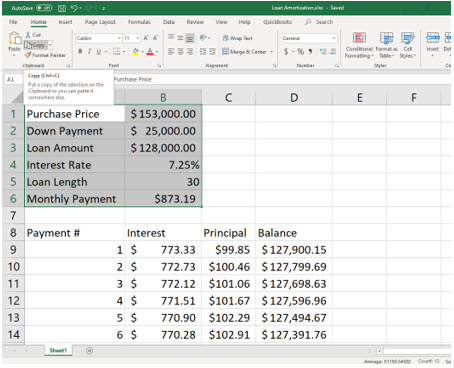Save the workbook with the disk icon
The image size is (454, 368).
(62, 8)
